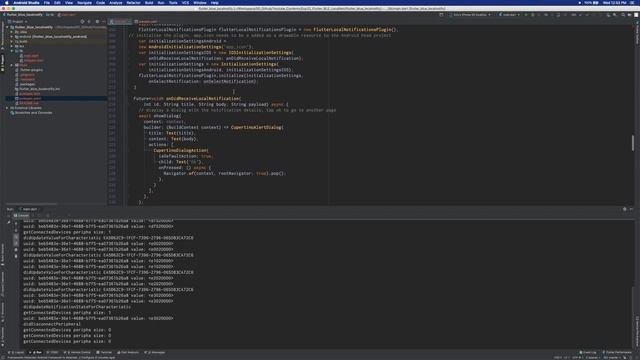Hide the Run tool window
This screenshot has width=640, height=360.
pyautogui.click(x=631, y=209)
